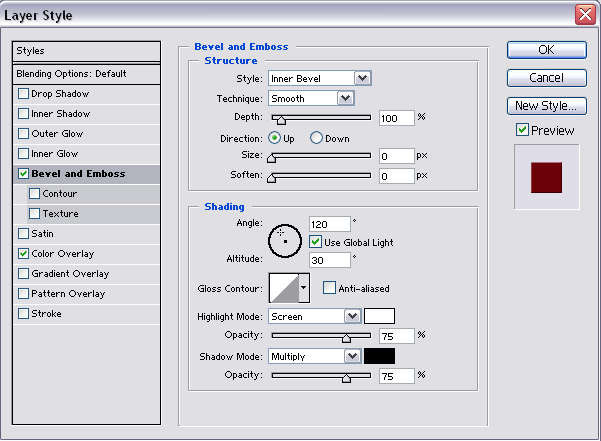Click the New Style... button
This screenshot has width=601, height=441.
pyautogui.click(x=546, y=105)
